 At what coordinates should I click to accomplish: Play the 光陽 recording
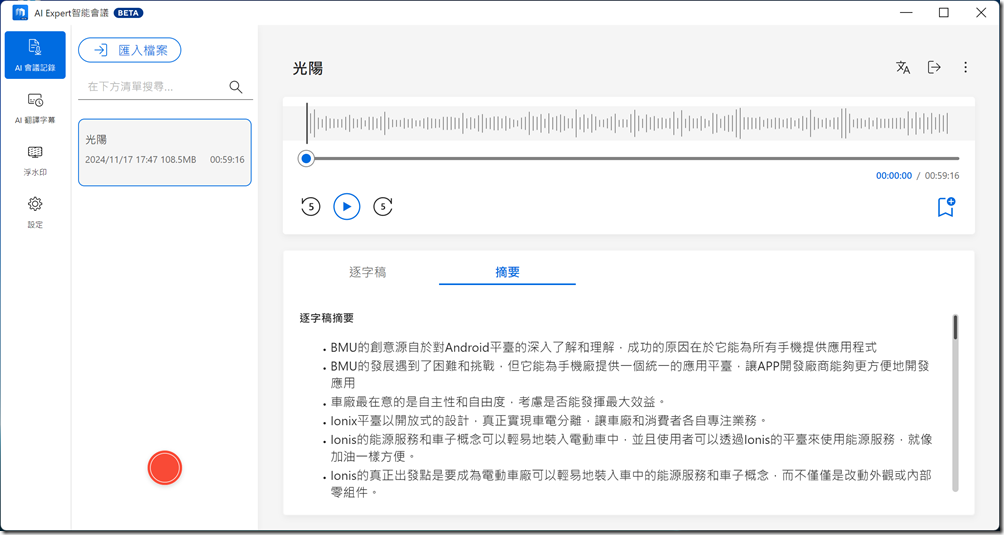click(346, 207)
